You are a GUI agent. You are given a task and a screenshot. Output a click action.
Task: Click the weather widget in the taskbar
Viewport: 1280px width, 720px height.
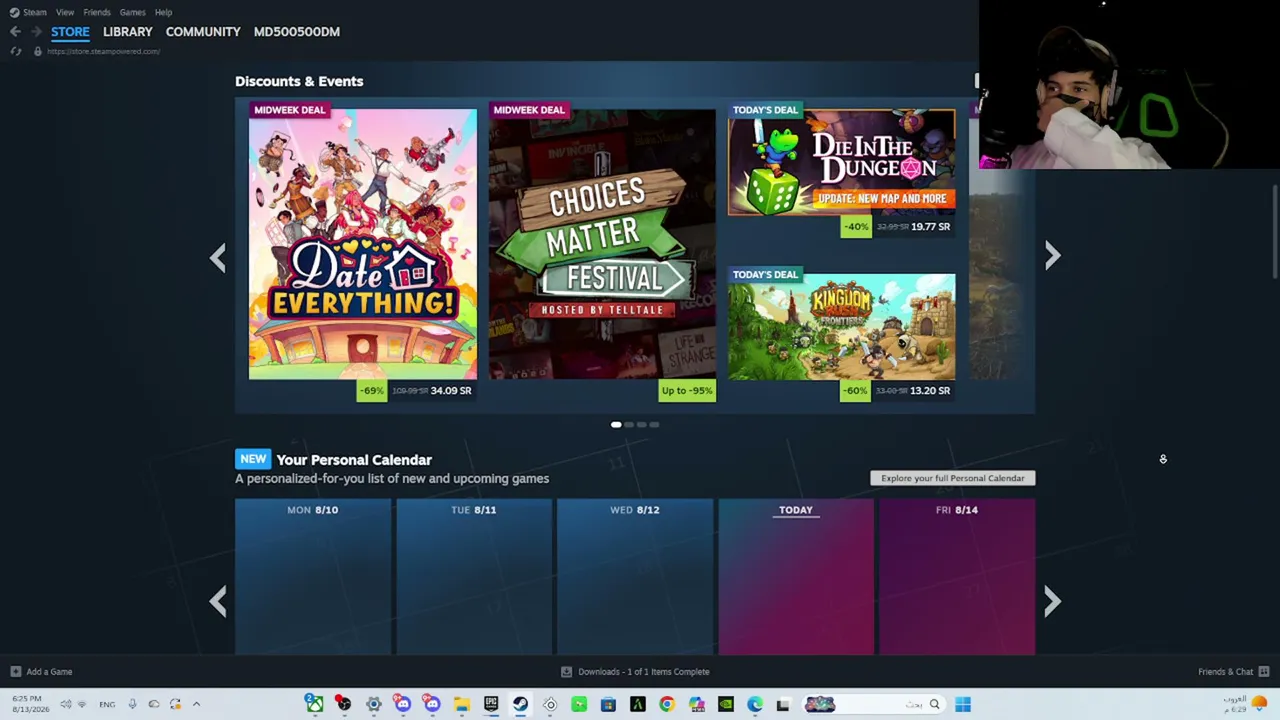(x=1245, y=704)
